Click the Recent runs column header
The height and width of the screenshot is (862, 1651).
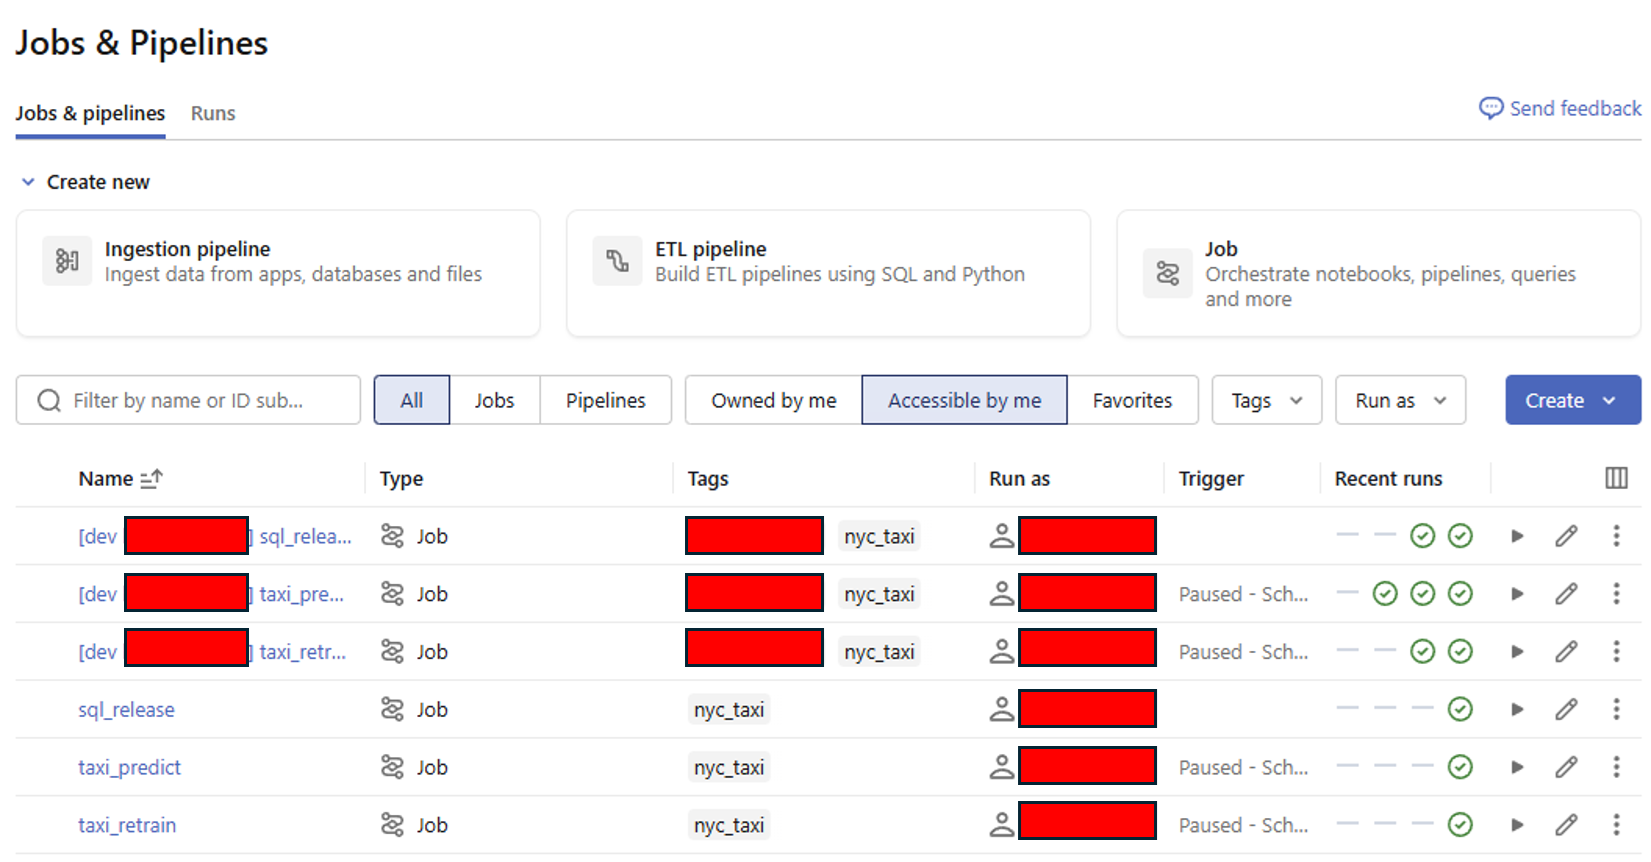pyautogui.click(x=1388, y=479)
